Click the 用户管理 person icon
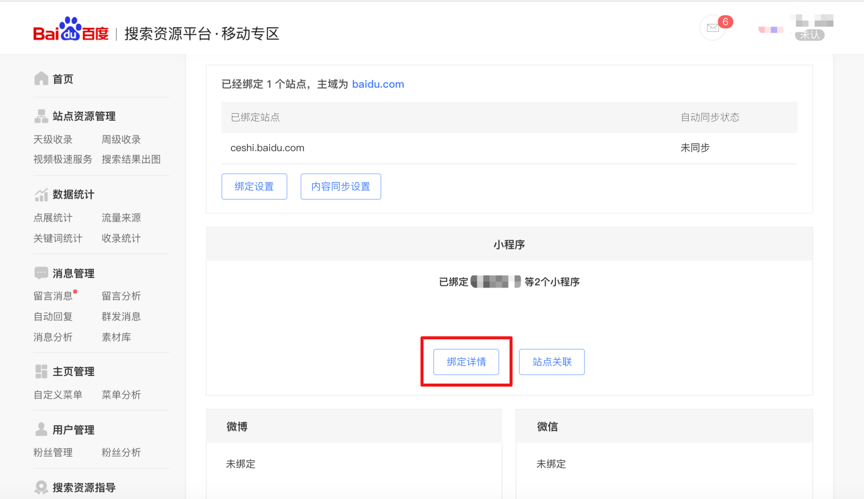Image resolution: width=864 pixels, height=499 pixels. (x=41, y=429)
